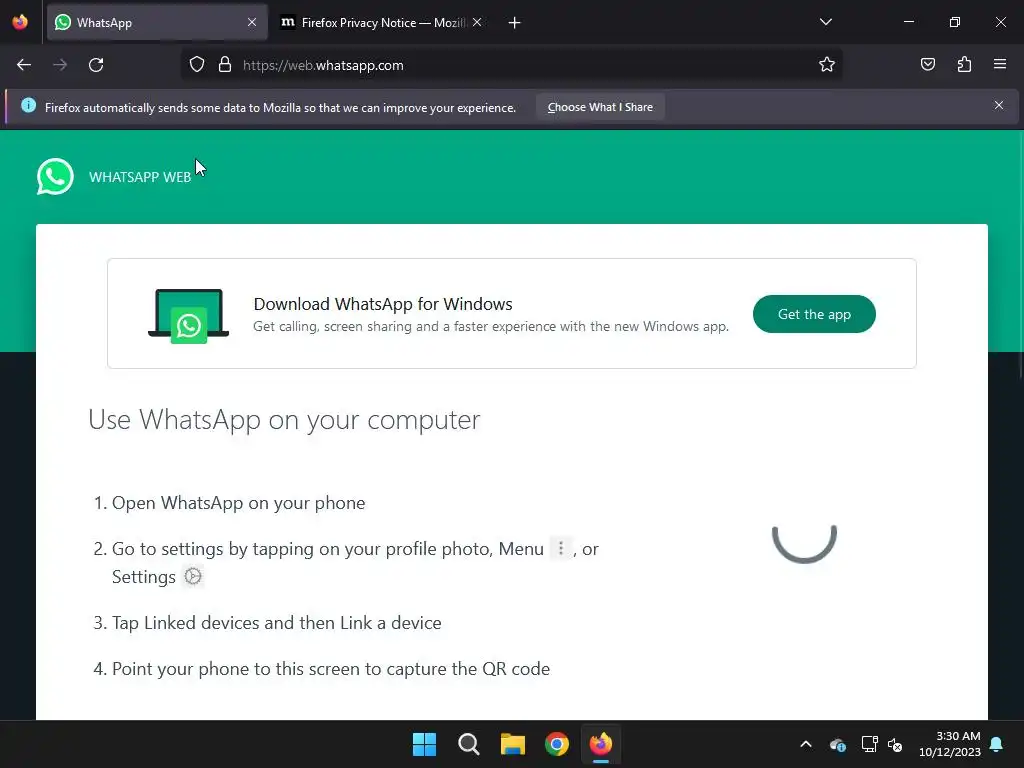
Task: Show hidden system tray icons
Action: [806, 744]
